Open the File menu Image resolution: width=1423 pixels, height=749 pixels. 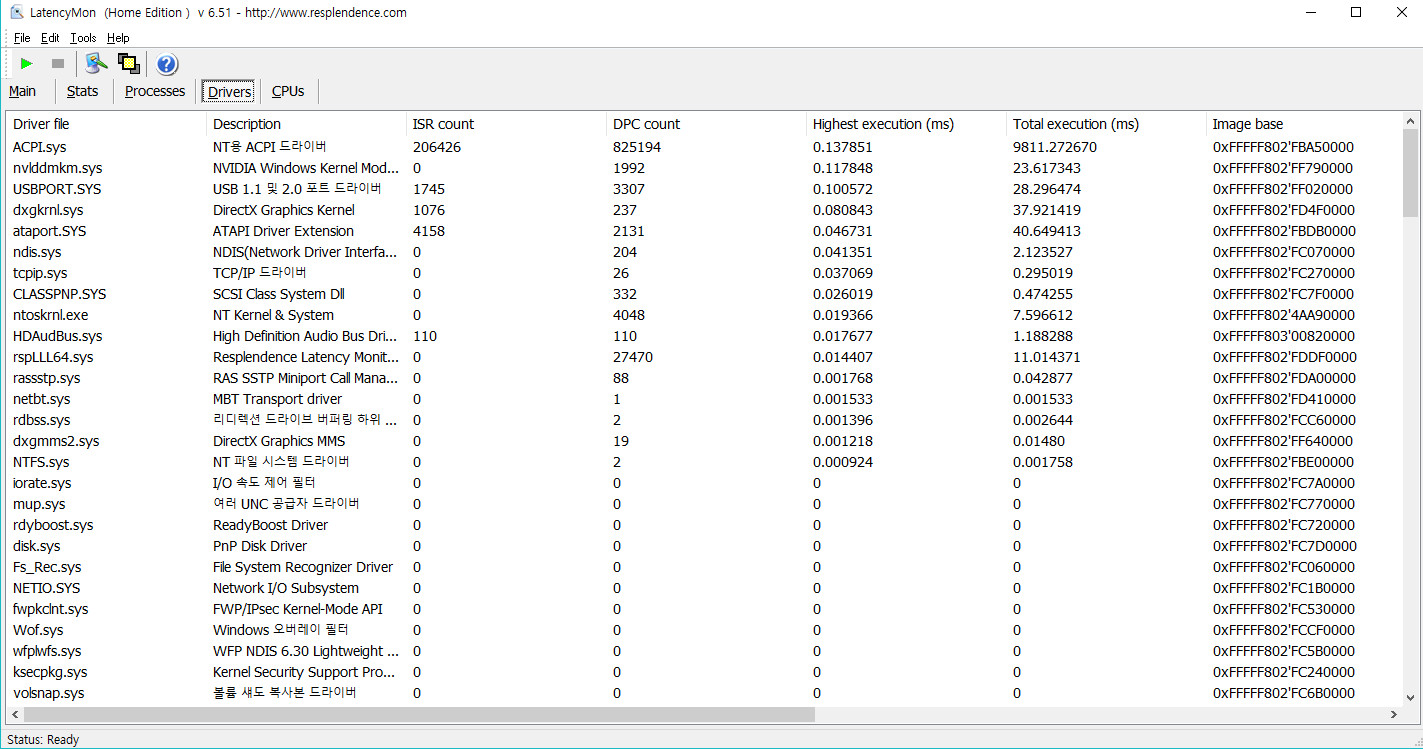(x=22, y=38)
